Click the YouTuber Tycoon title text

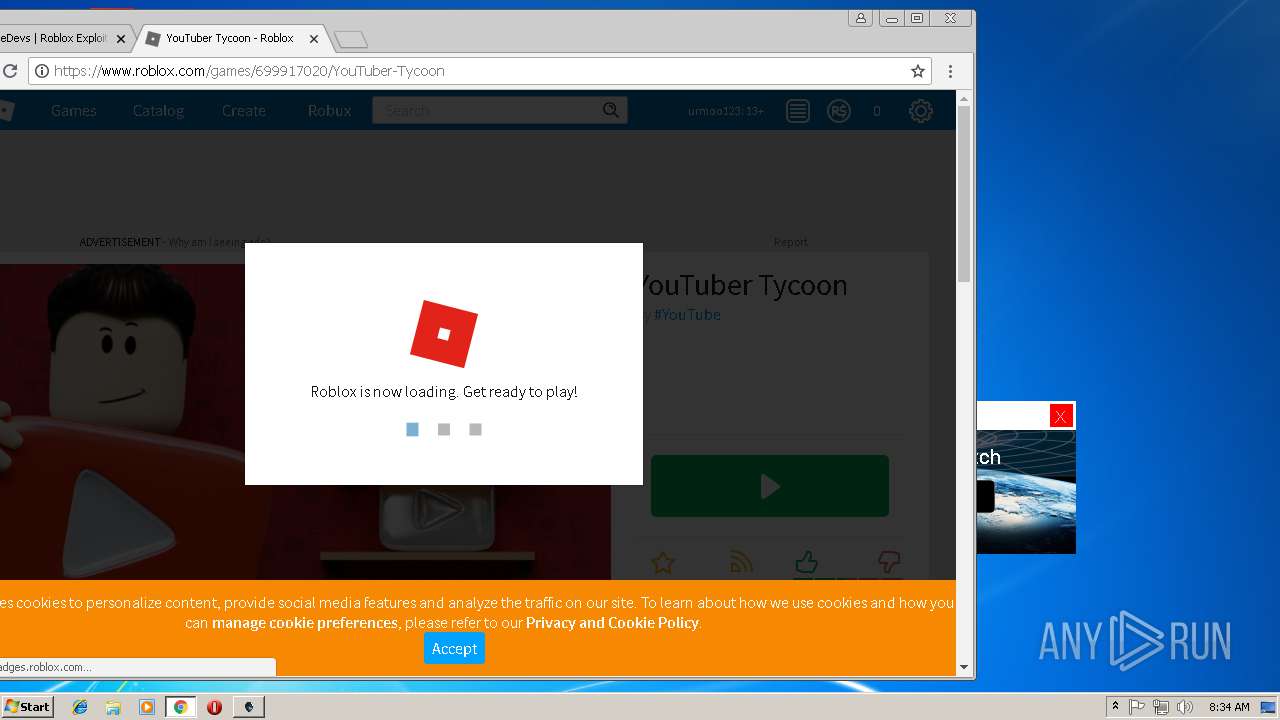743,285
